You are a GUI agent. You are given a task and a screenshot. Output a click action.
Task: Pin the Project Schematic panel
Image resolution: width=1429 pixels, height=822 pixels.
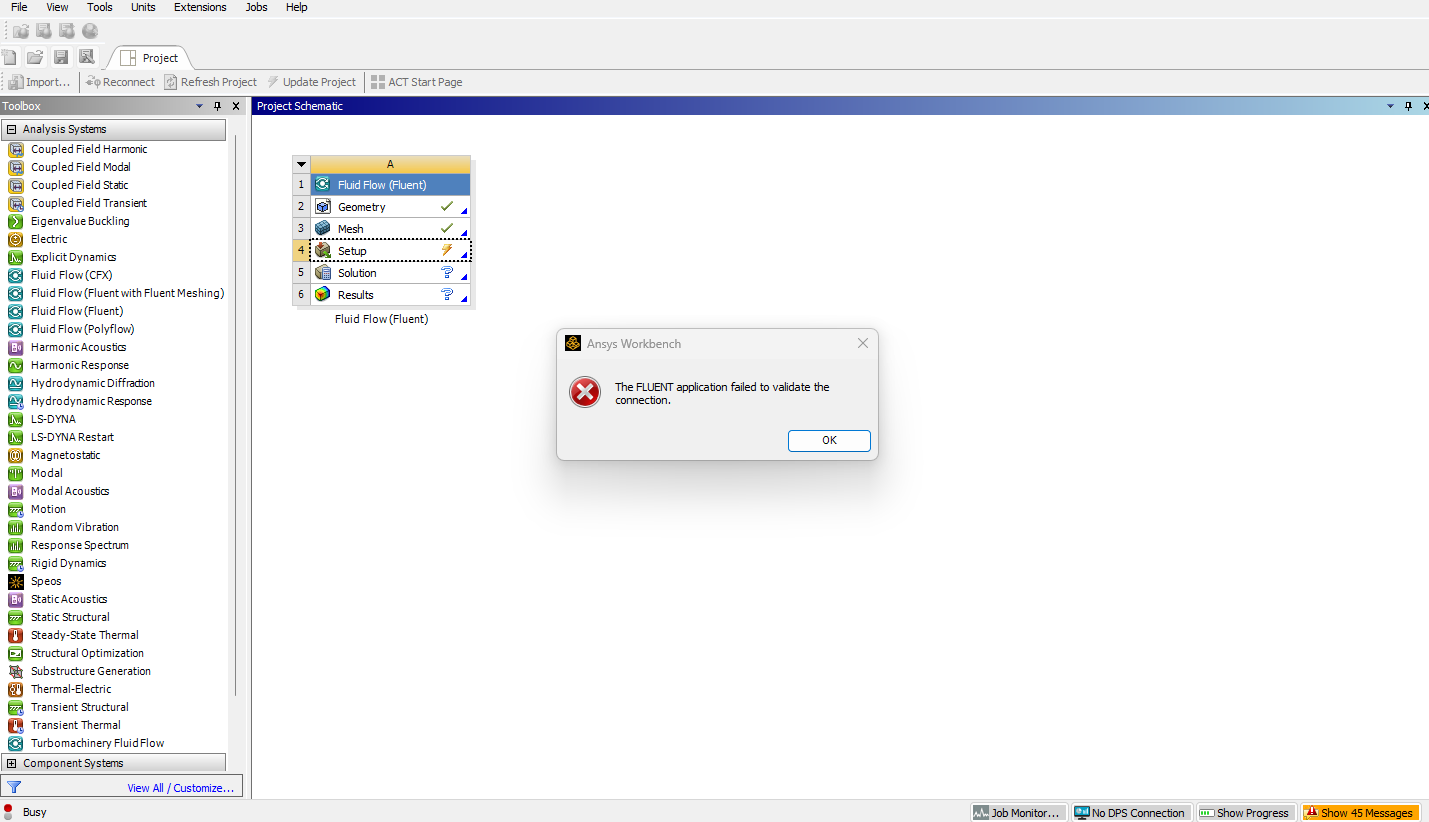(x=1408, y=106)
